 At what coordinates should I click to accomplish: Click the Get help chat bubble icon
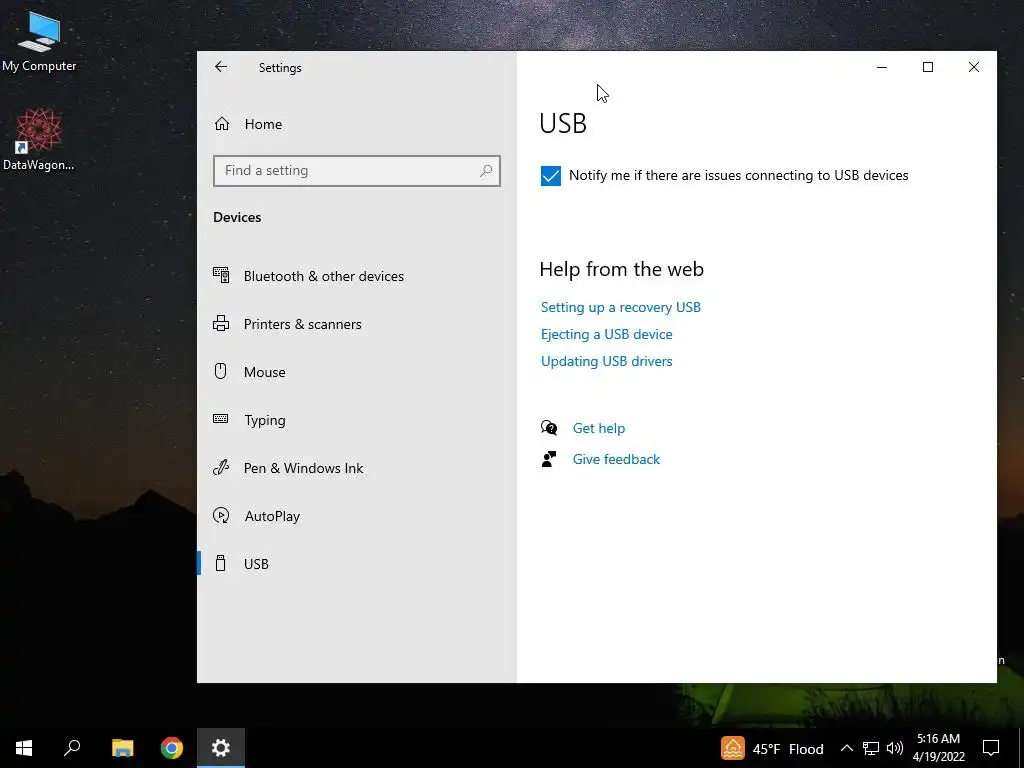(x=549, y=428)
